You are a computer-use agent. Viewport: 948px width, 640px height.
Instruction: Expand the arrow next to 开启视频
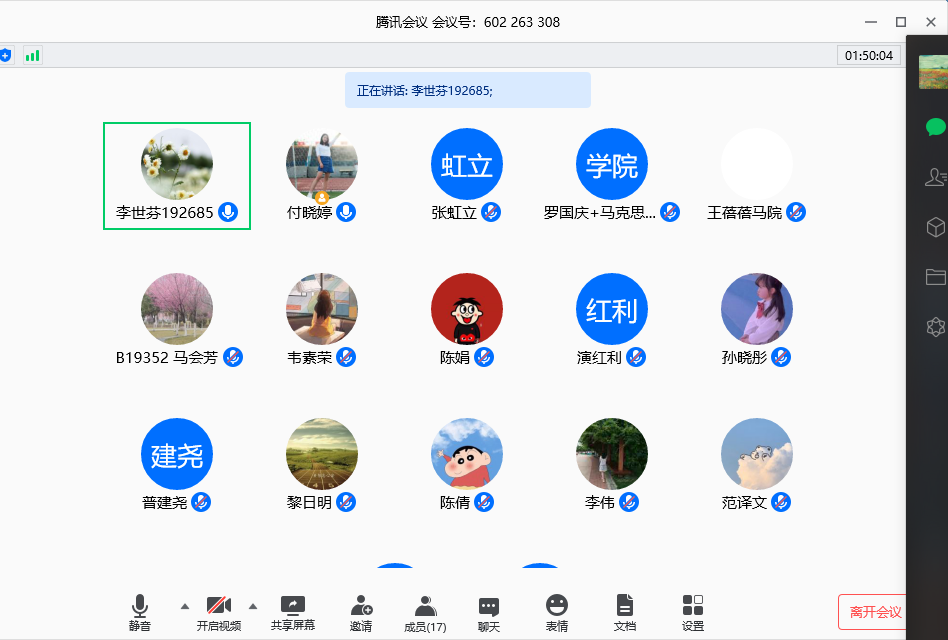tap(253, 606)
